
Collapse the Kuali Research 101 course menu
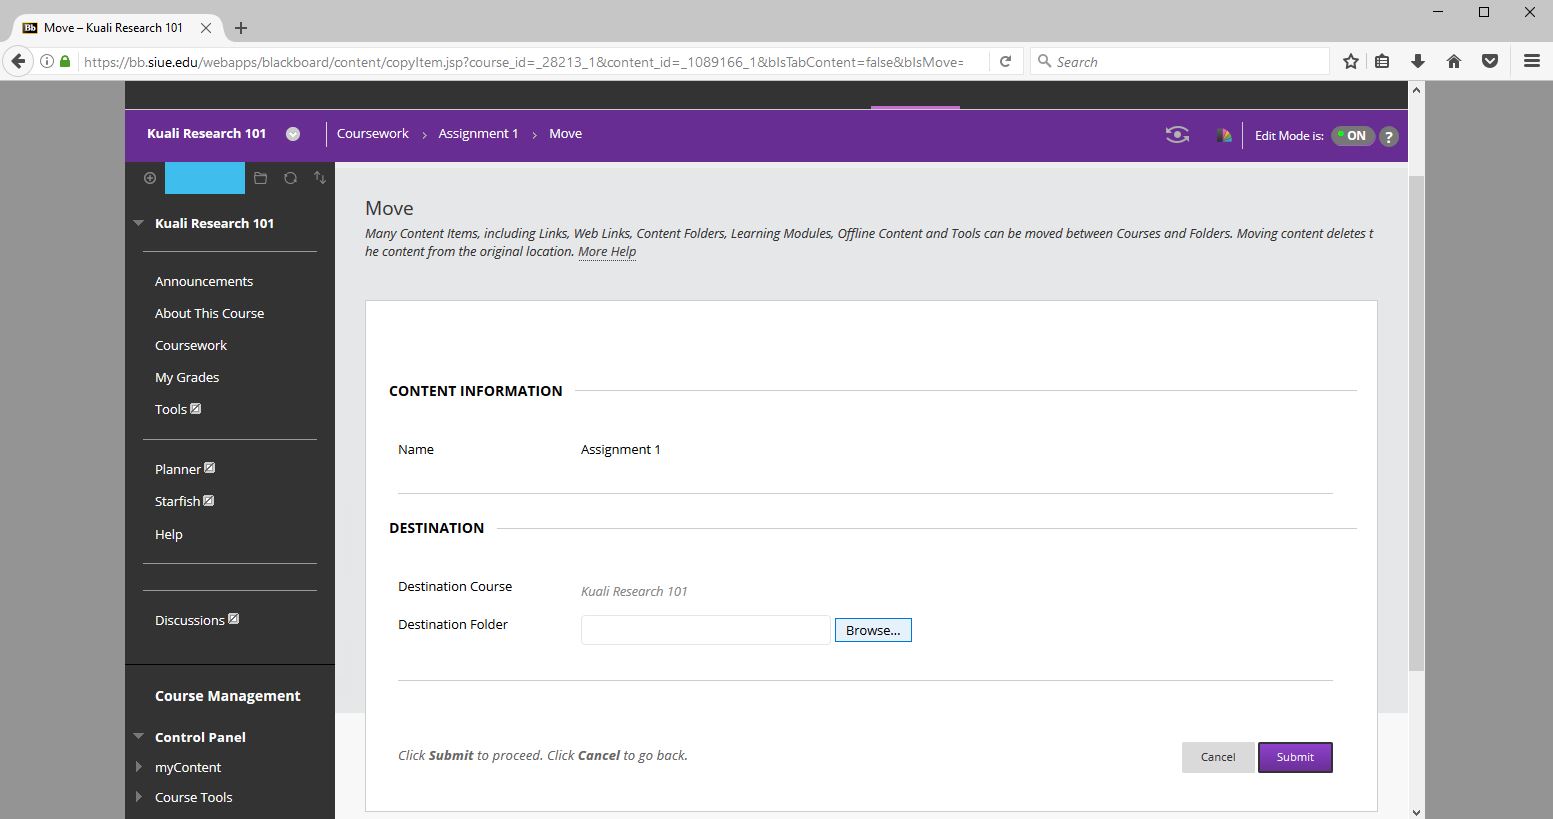tap(139, 223)
